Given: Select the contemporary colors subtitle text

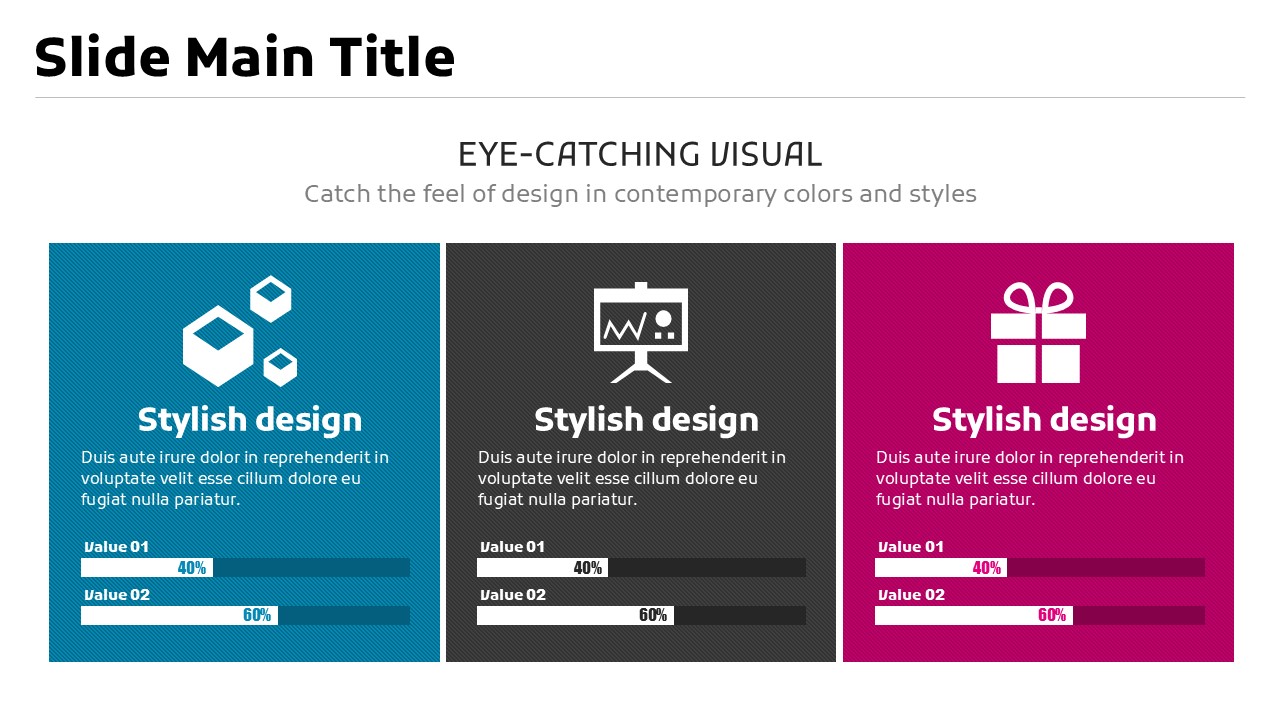Looking at the screenshot, I should tap(640, 193).
